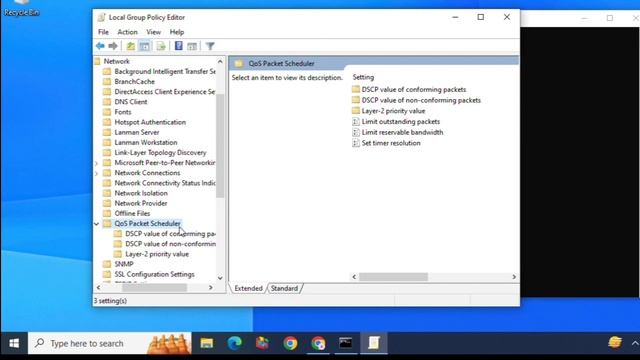Toggle the Show/Hide Console Tree icon

pyautogui.click(x=144, y=46)
